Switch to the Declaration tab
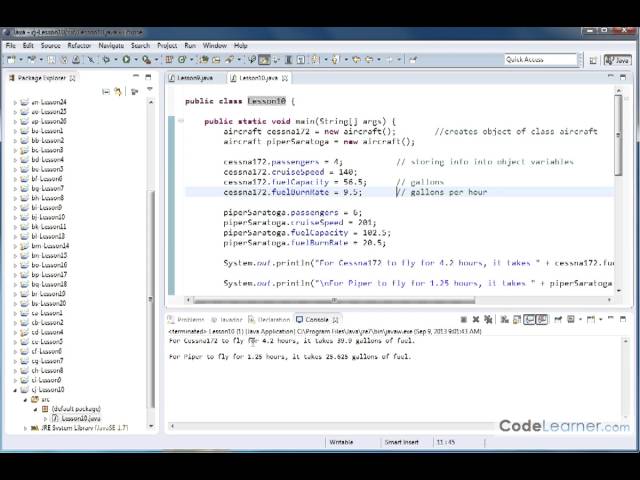This screenshot has height=480, width=640. pos(269,320)
